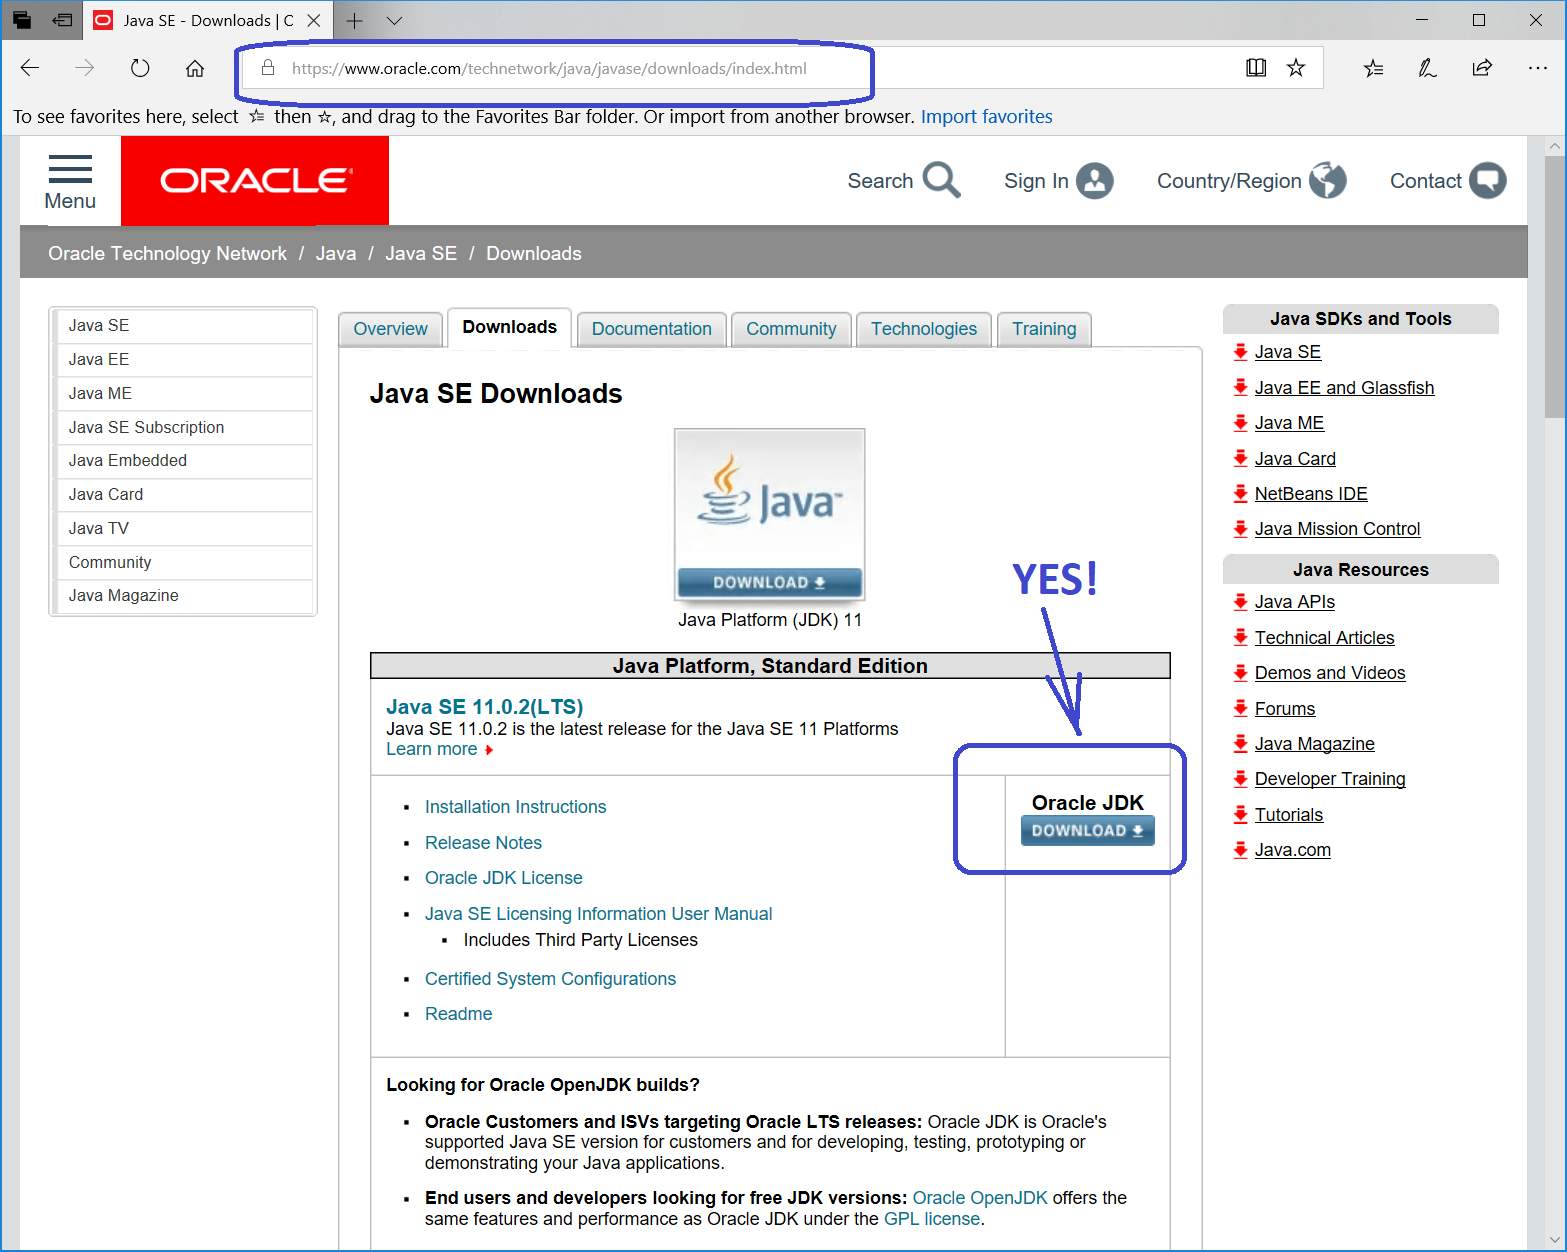
Task: Open the favorites hub icon
Action: coord(1373,68)
